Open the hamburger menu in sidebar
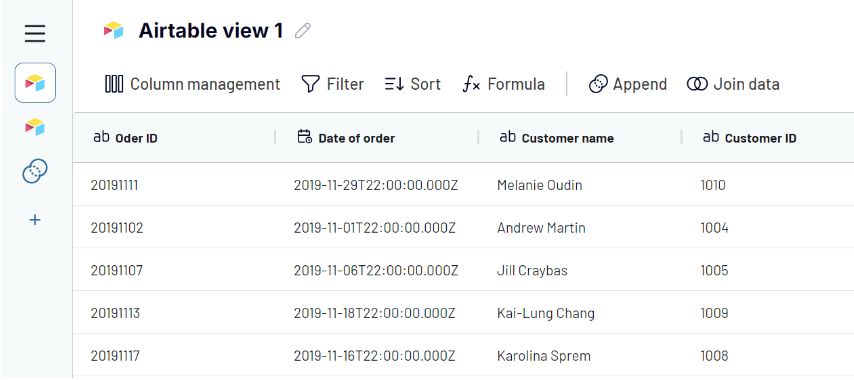The image size is (854, 380). point(35,34)
